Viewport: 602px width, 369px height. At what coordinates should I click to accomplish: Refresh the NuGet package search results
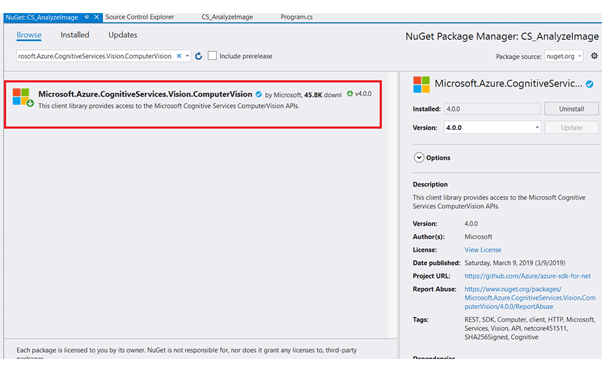click(x=198, y=56)
